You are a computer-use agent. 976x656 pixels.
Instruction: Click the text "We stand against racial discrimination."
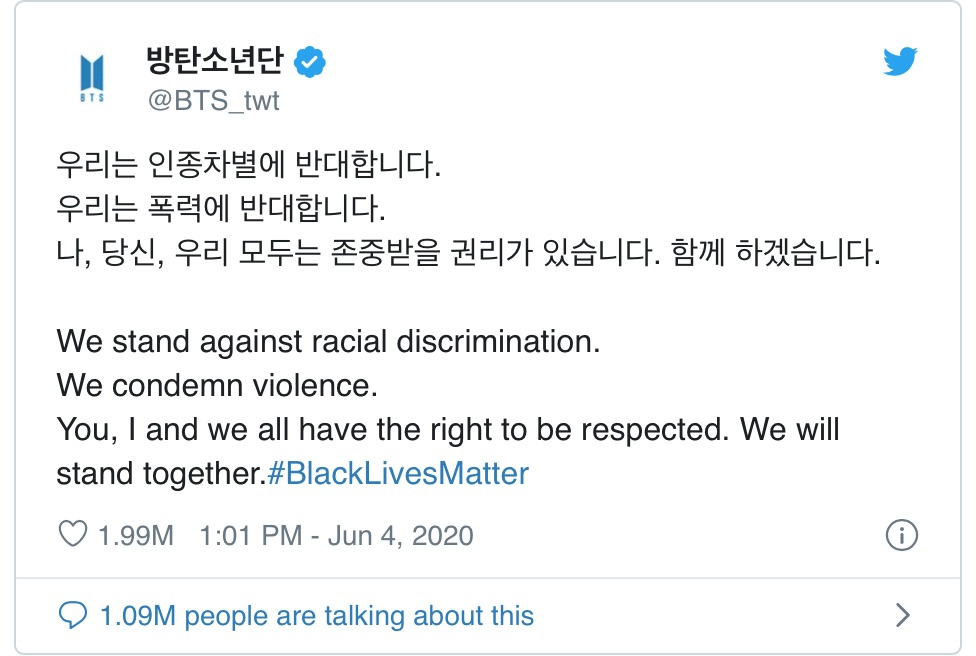pyautogui.click(x=328, y=342)
